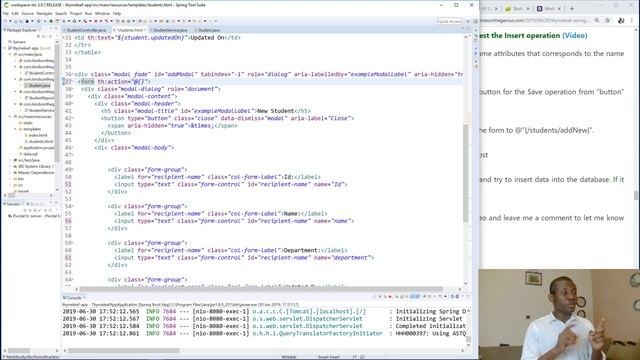The height and width of the screenshot is (360, 640).
Task: Fold the div block at line 36
Action: pos(73,75)
